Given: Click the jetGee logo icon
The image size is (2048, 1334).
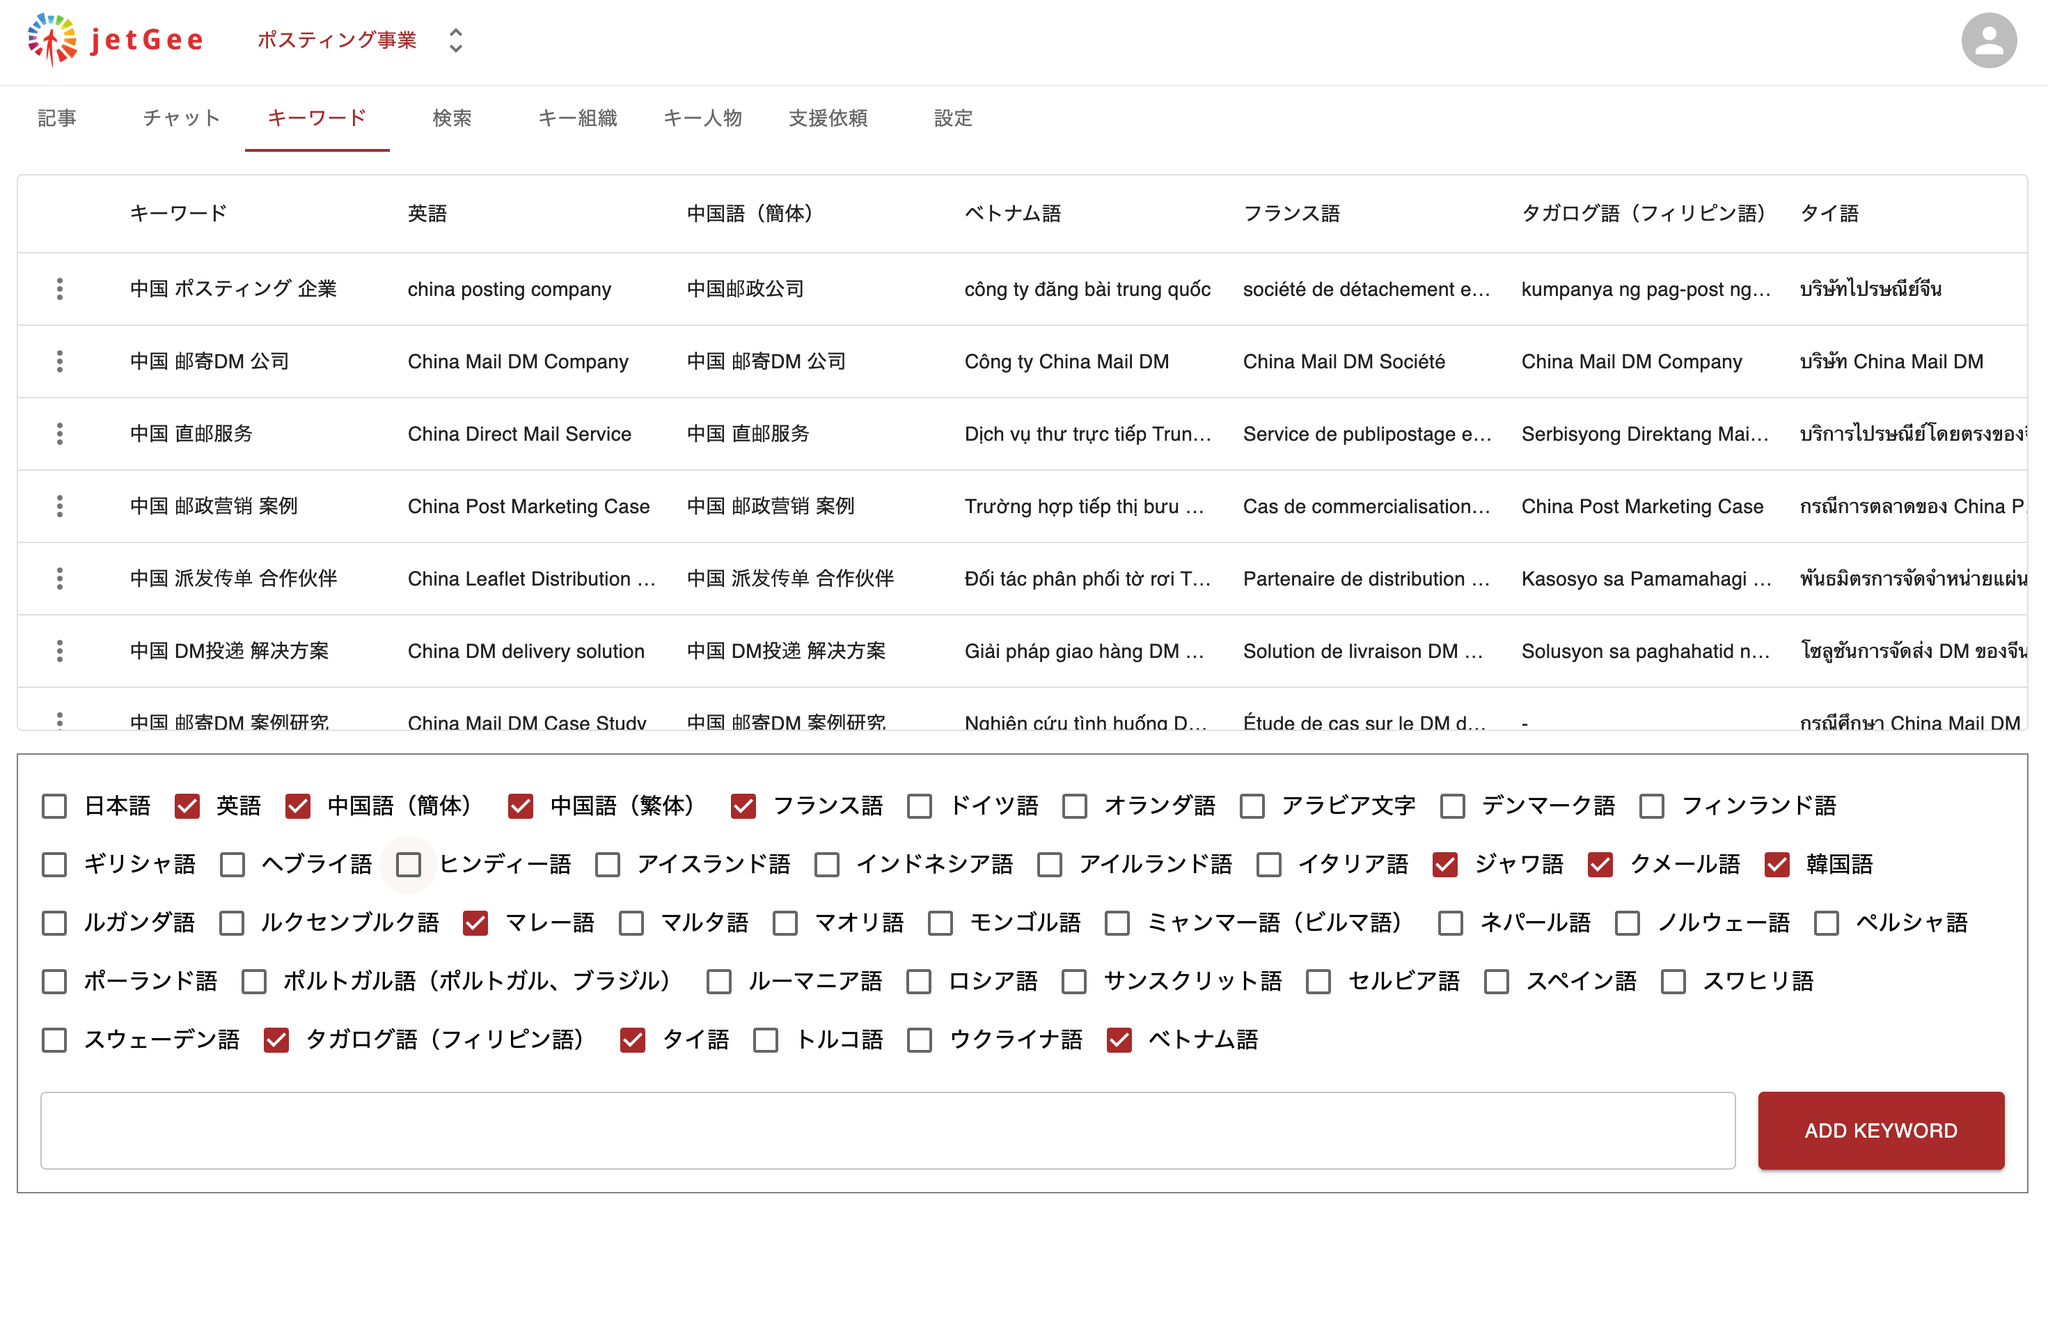Looking at the screenshot, I should [52, 40].
